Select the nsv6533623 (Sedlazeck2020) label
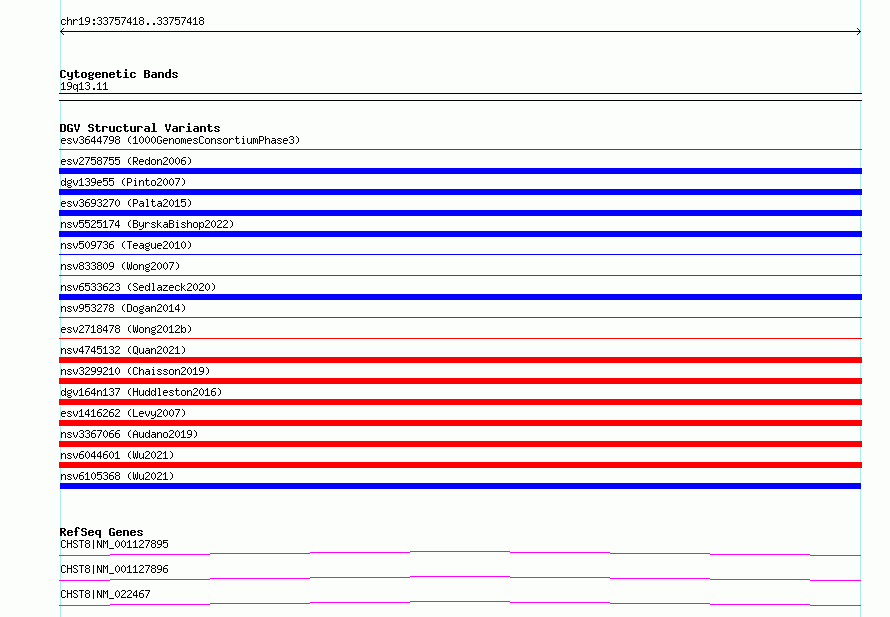 [x=138, y=287]
